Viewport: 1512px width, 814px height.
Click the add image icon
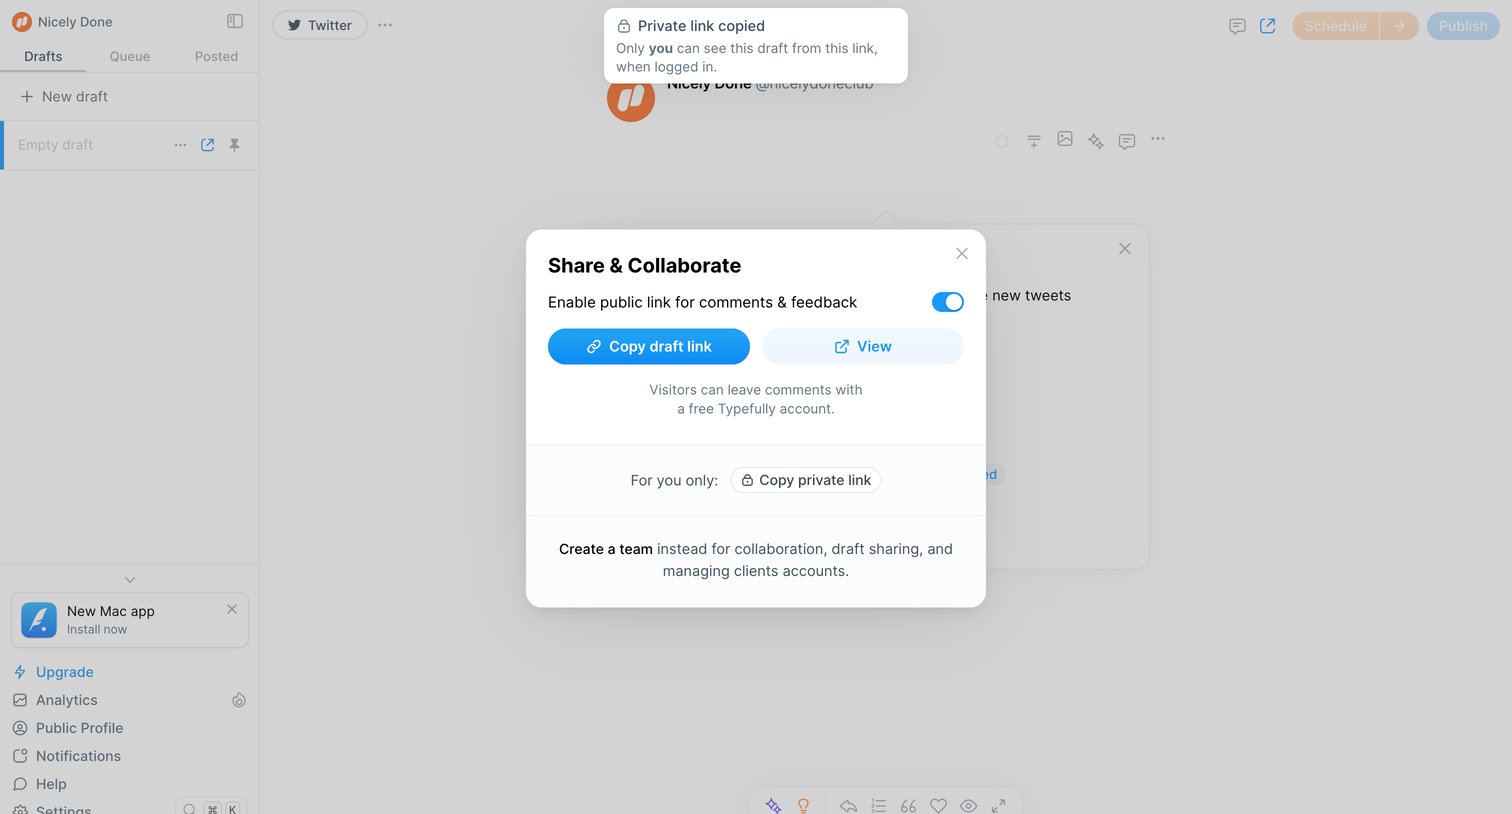(x=1065, y=139)
